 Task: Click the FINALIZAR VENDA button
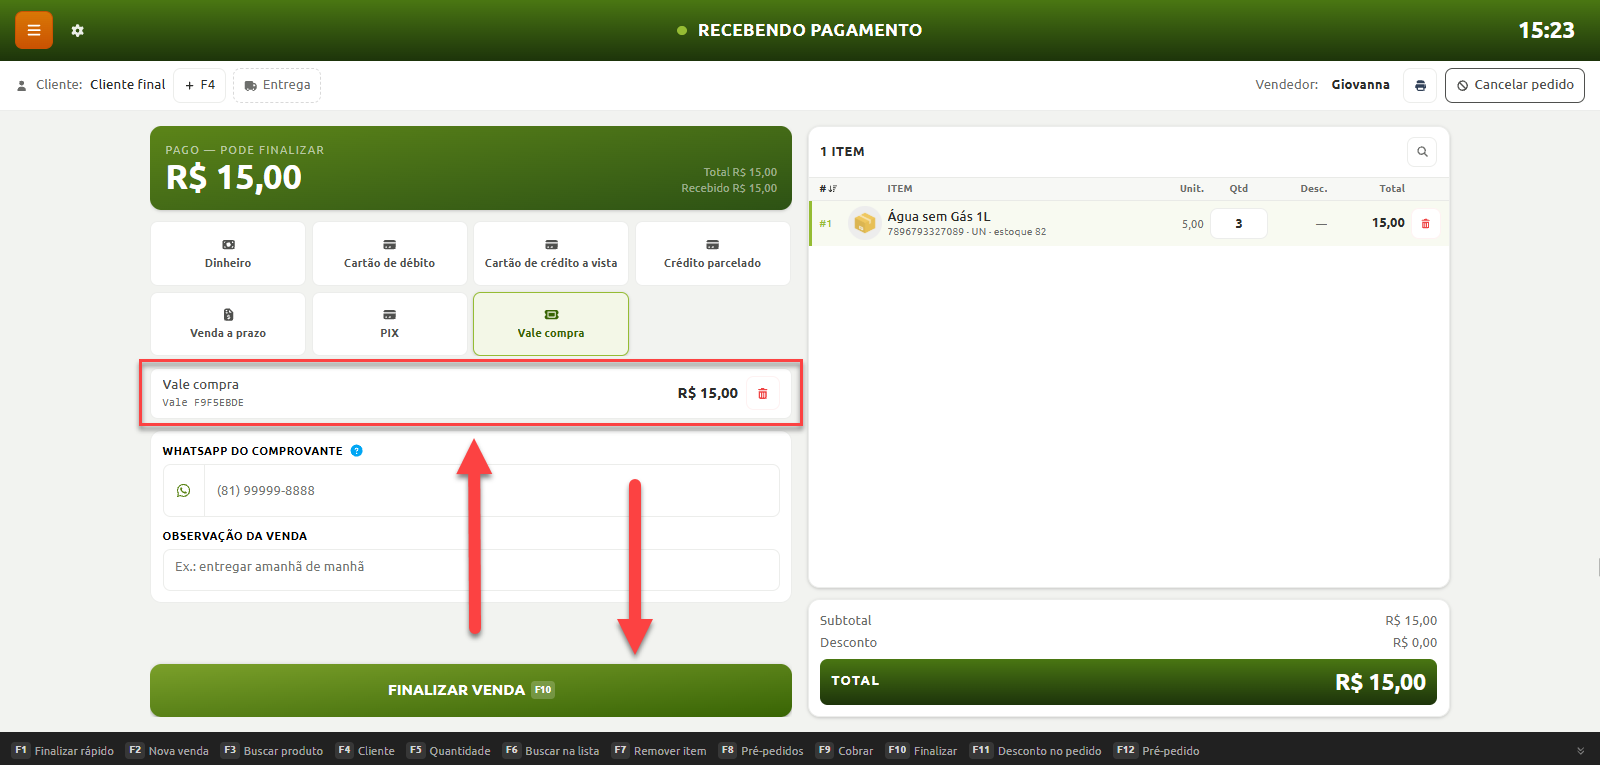(471, 690)
